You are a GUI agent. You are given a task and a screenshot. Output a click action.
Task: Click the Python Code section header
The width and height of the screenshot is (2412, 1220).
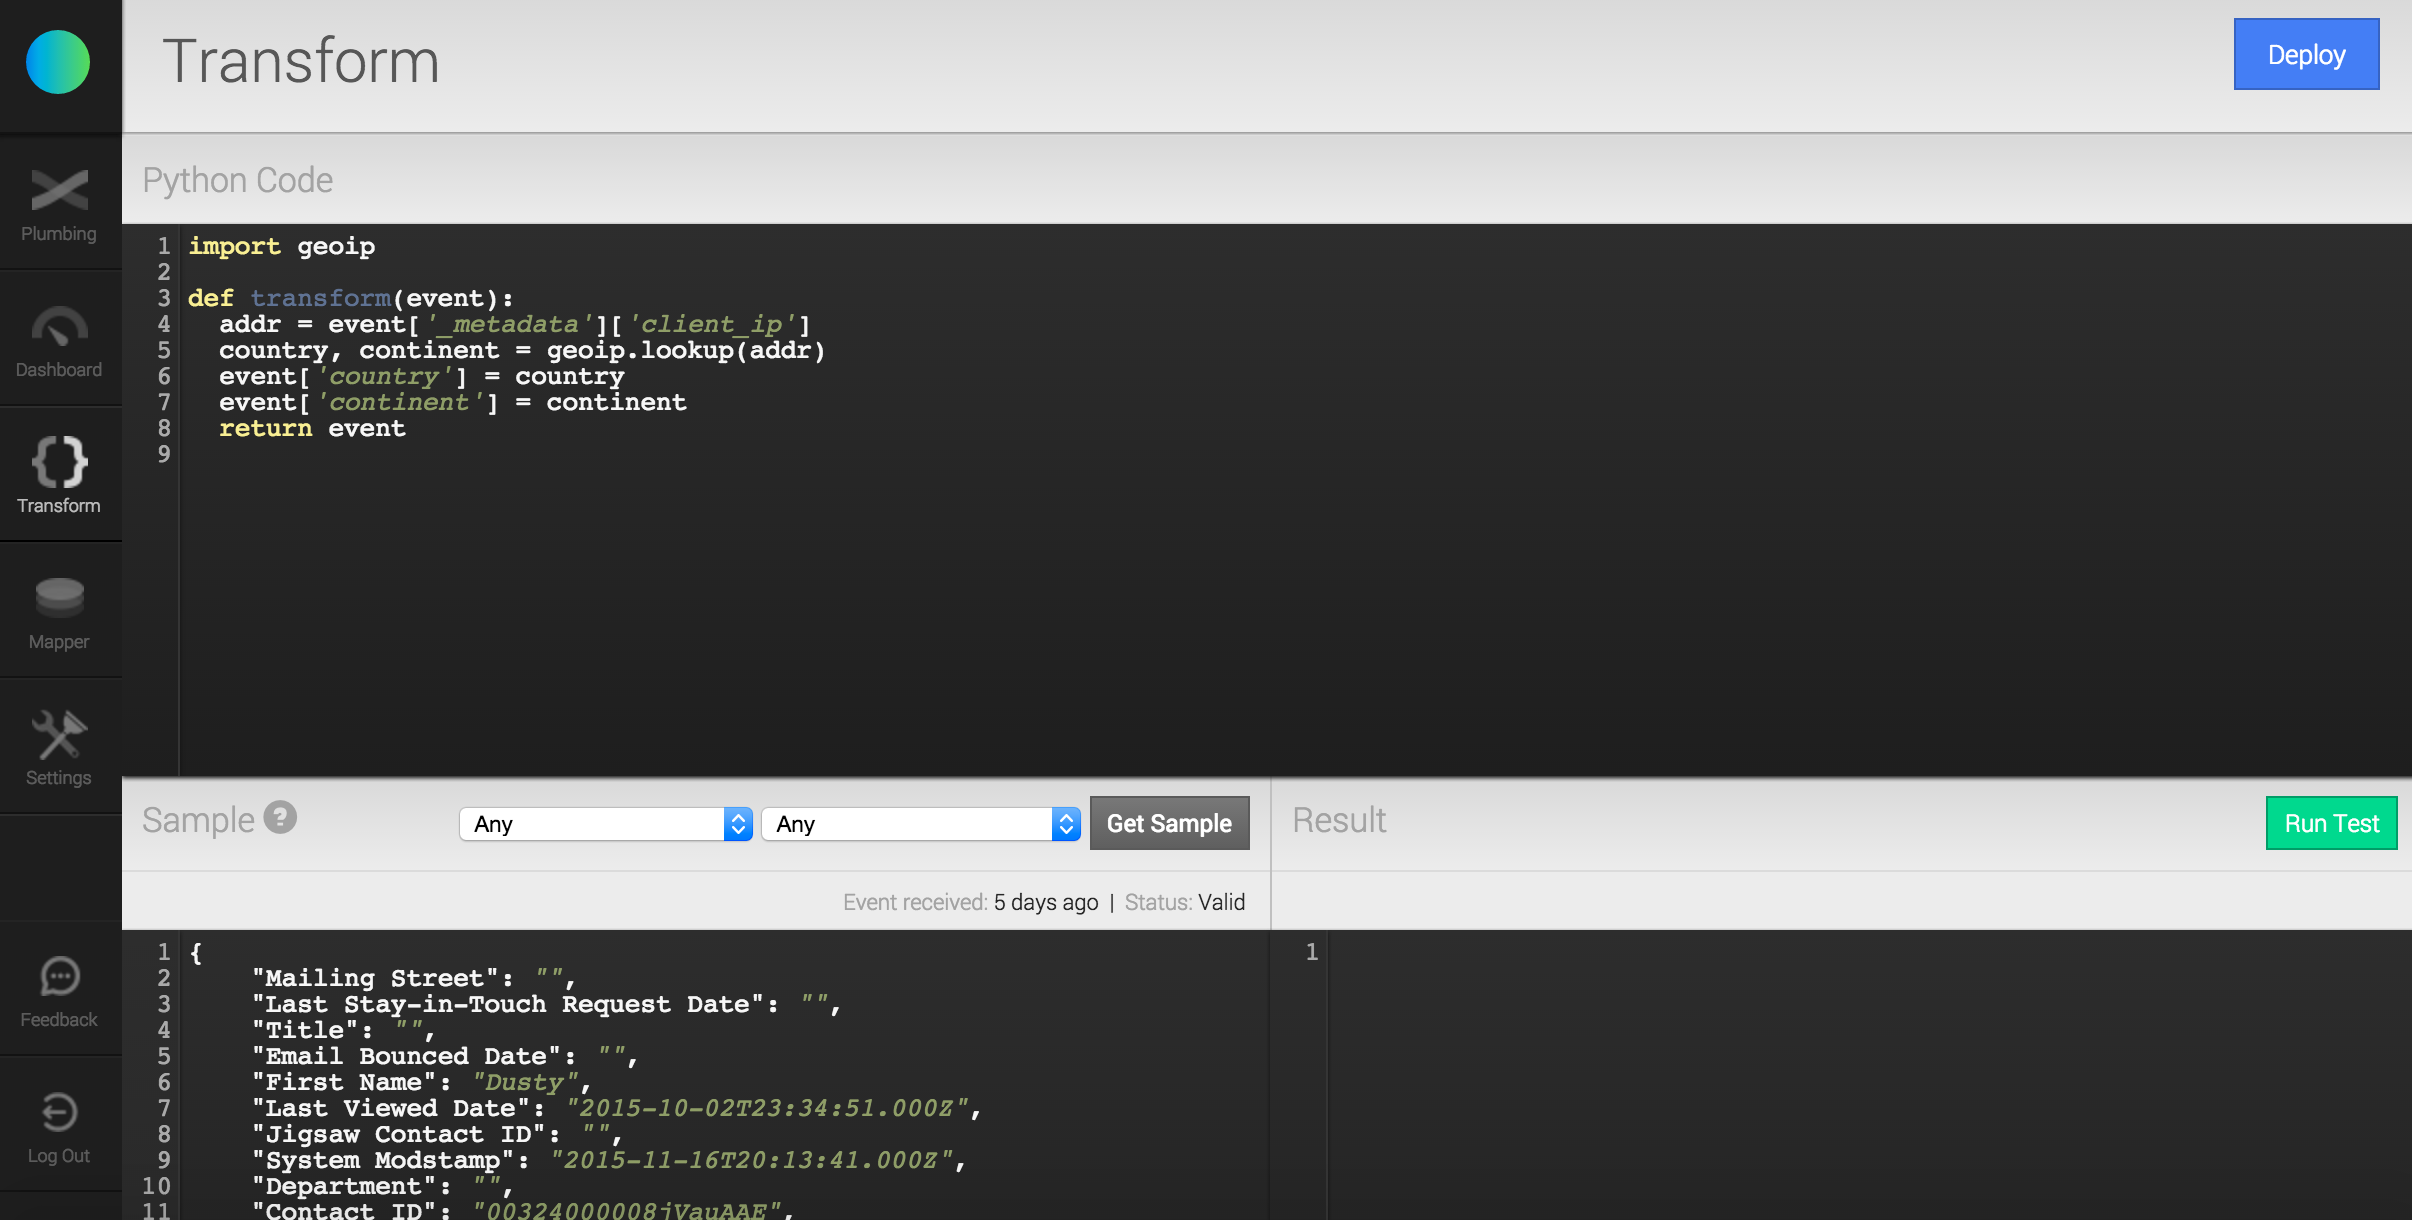pyautogui.click(x=238, y=180)
